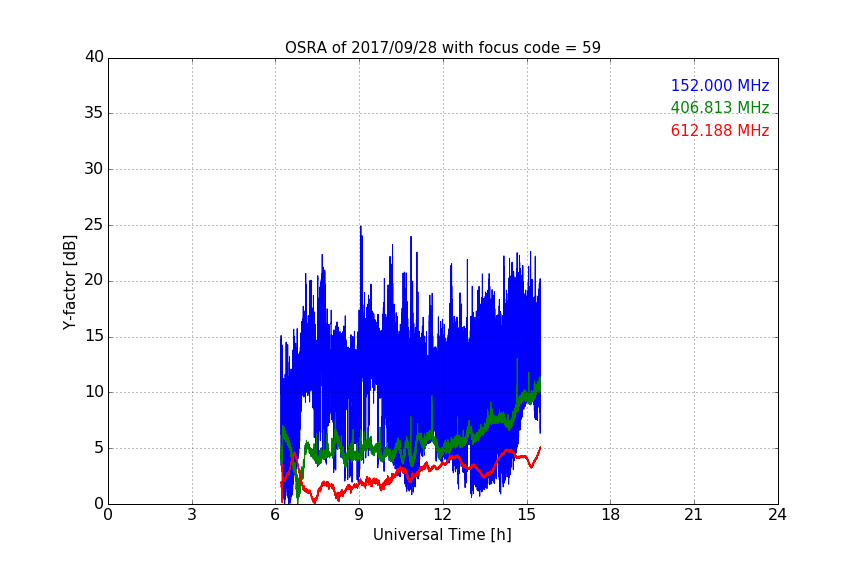Select the blue '152.000 MHz' legend label
This screenshot has width=864, height=576.
720,85
